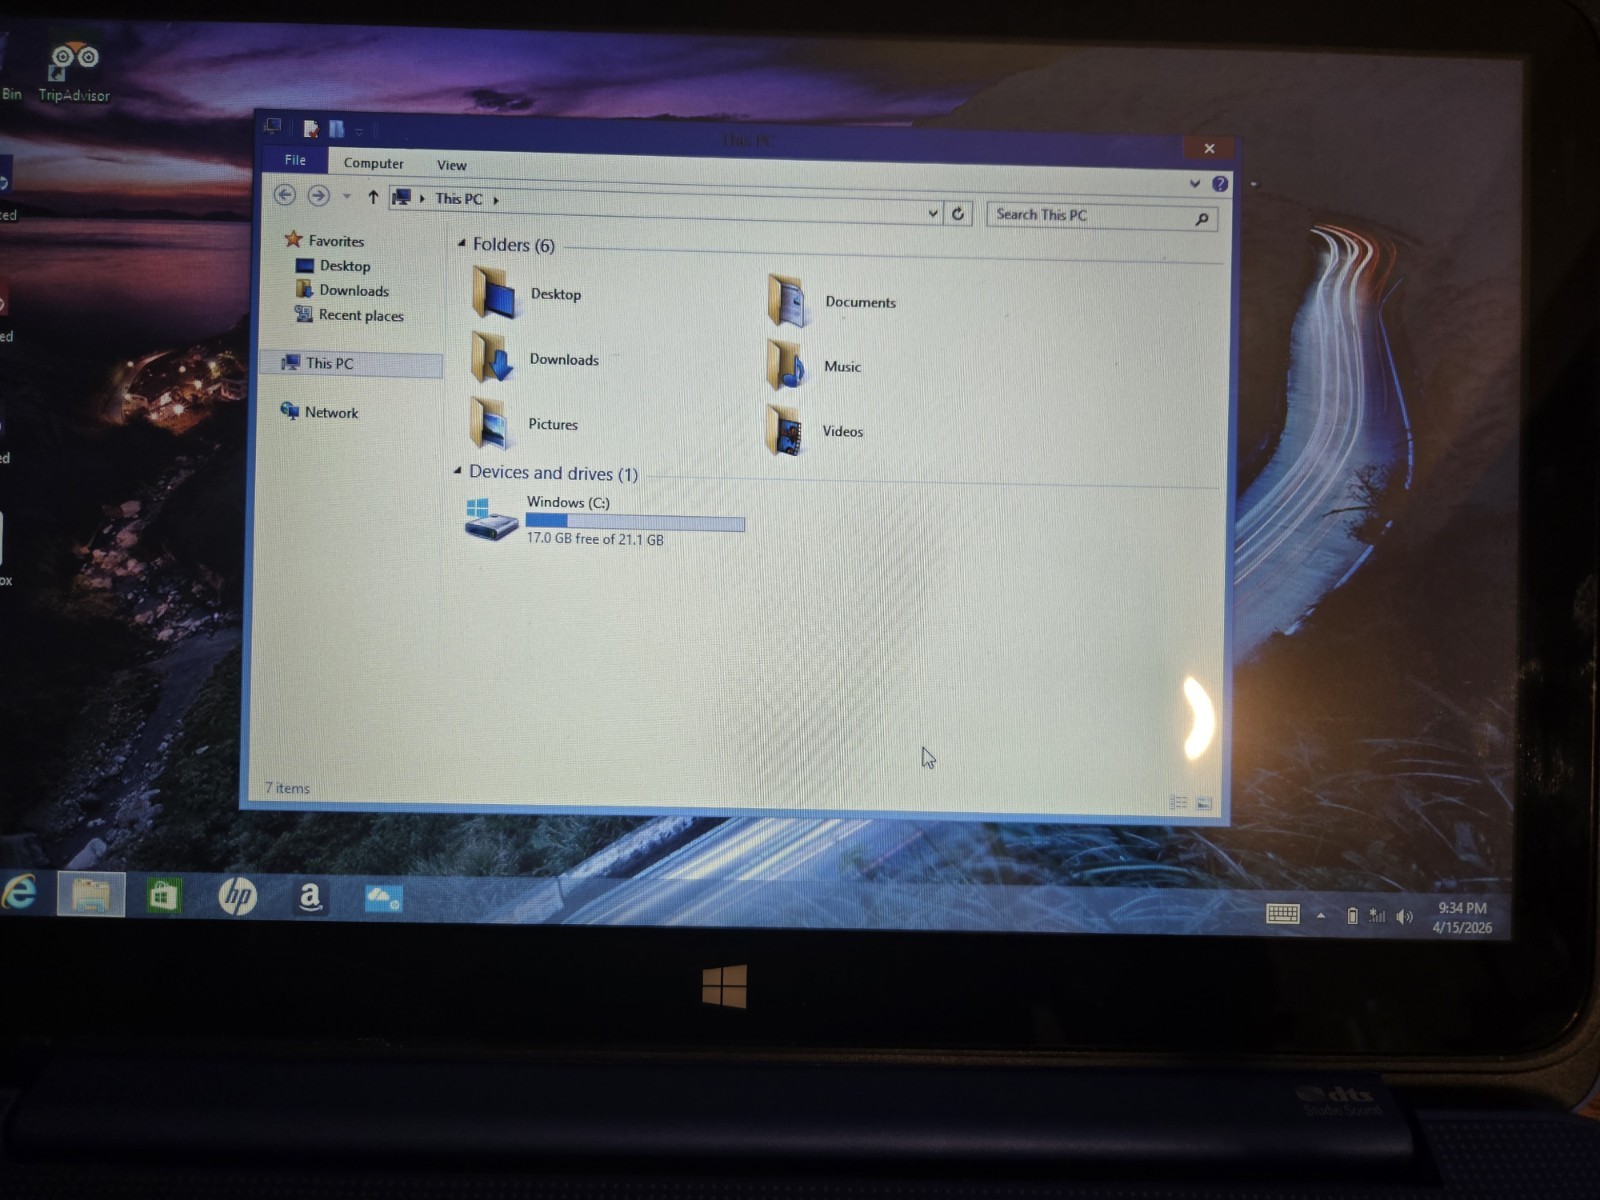Switch to the View ribbon tab

451,165
